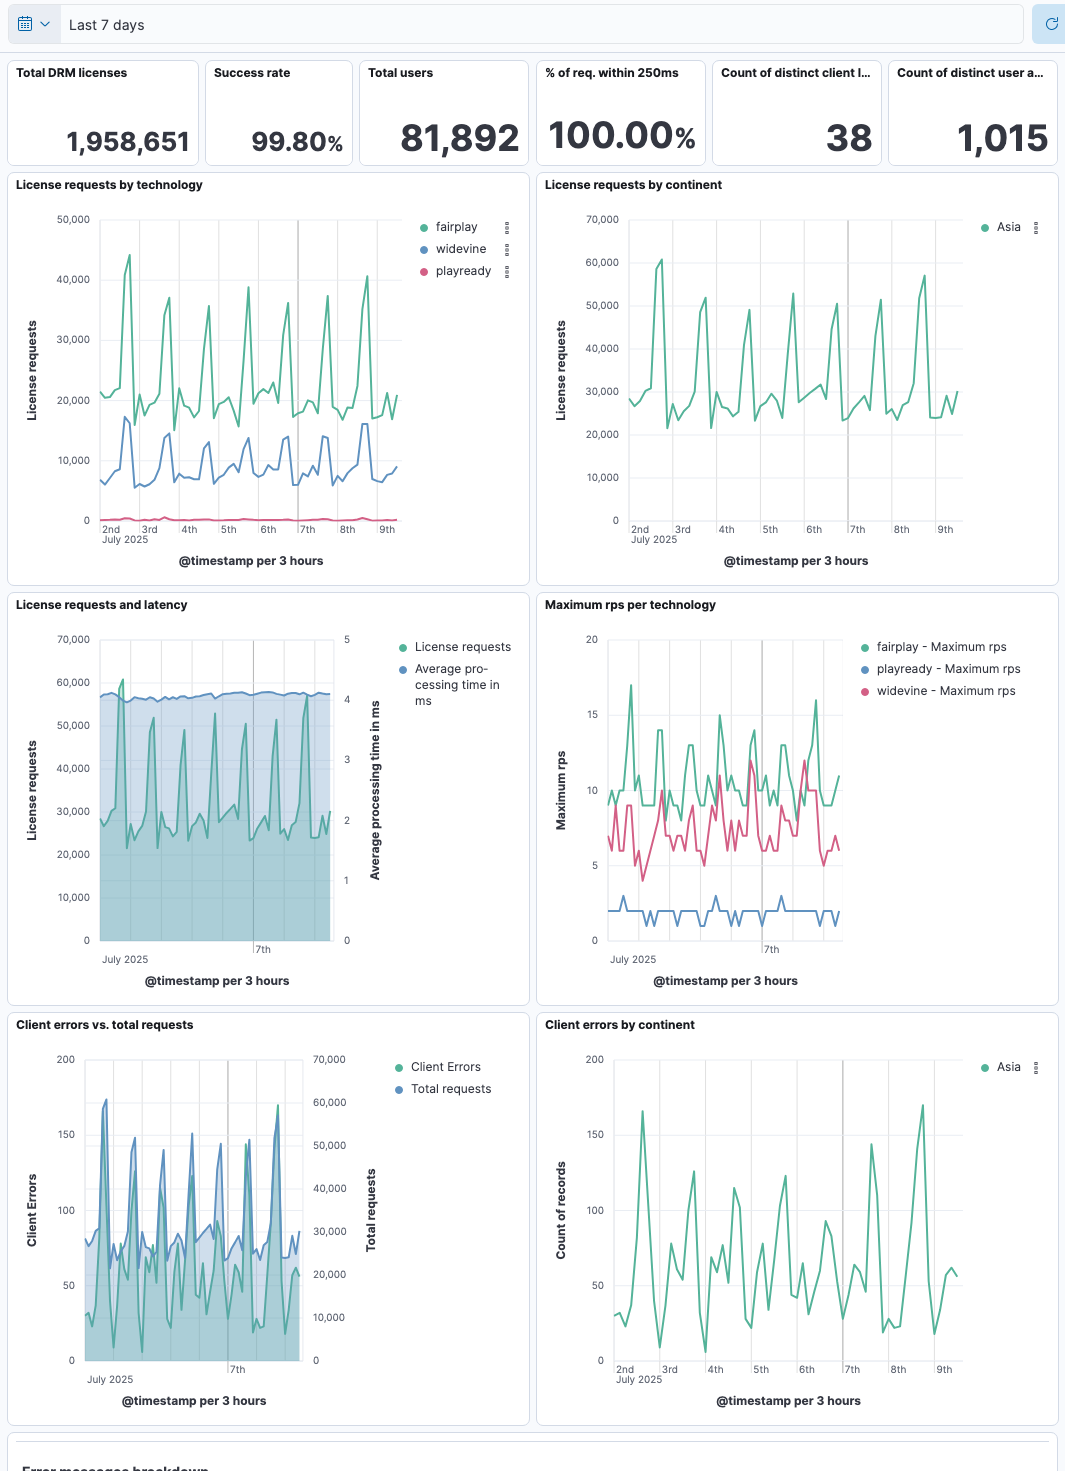Screen dimensions: 1065x1471
Task: Select 'fairplay - Maximum rps' legend entry
Action: click(x=941, y=647)
